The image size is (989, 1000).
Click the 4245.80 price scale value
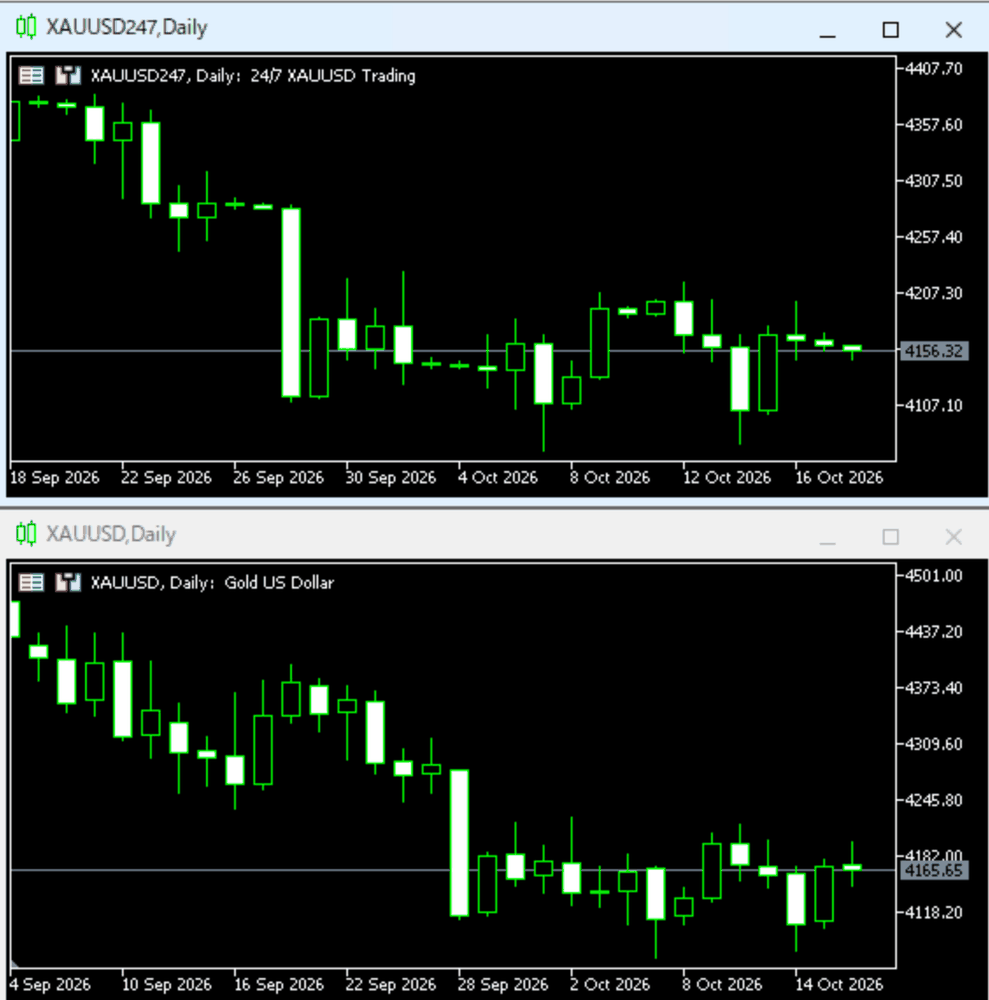coord(934,800)
